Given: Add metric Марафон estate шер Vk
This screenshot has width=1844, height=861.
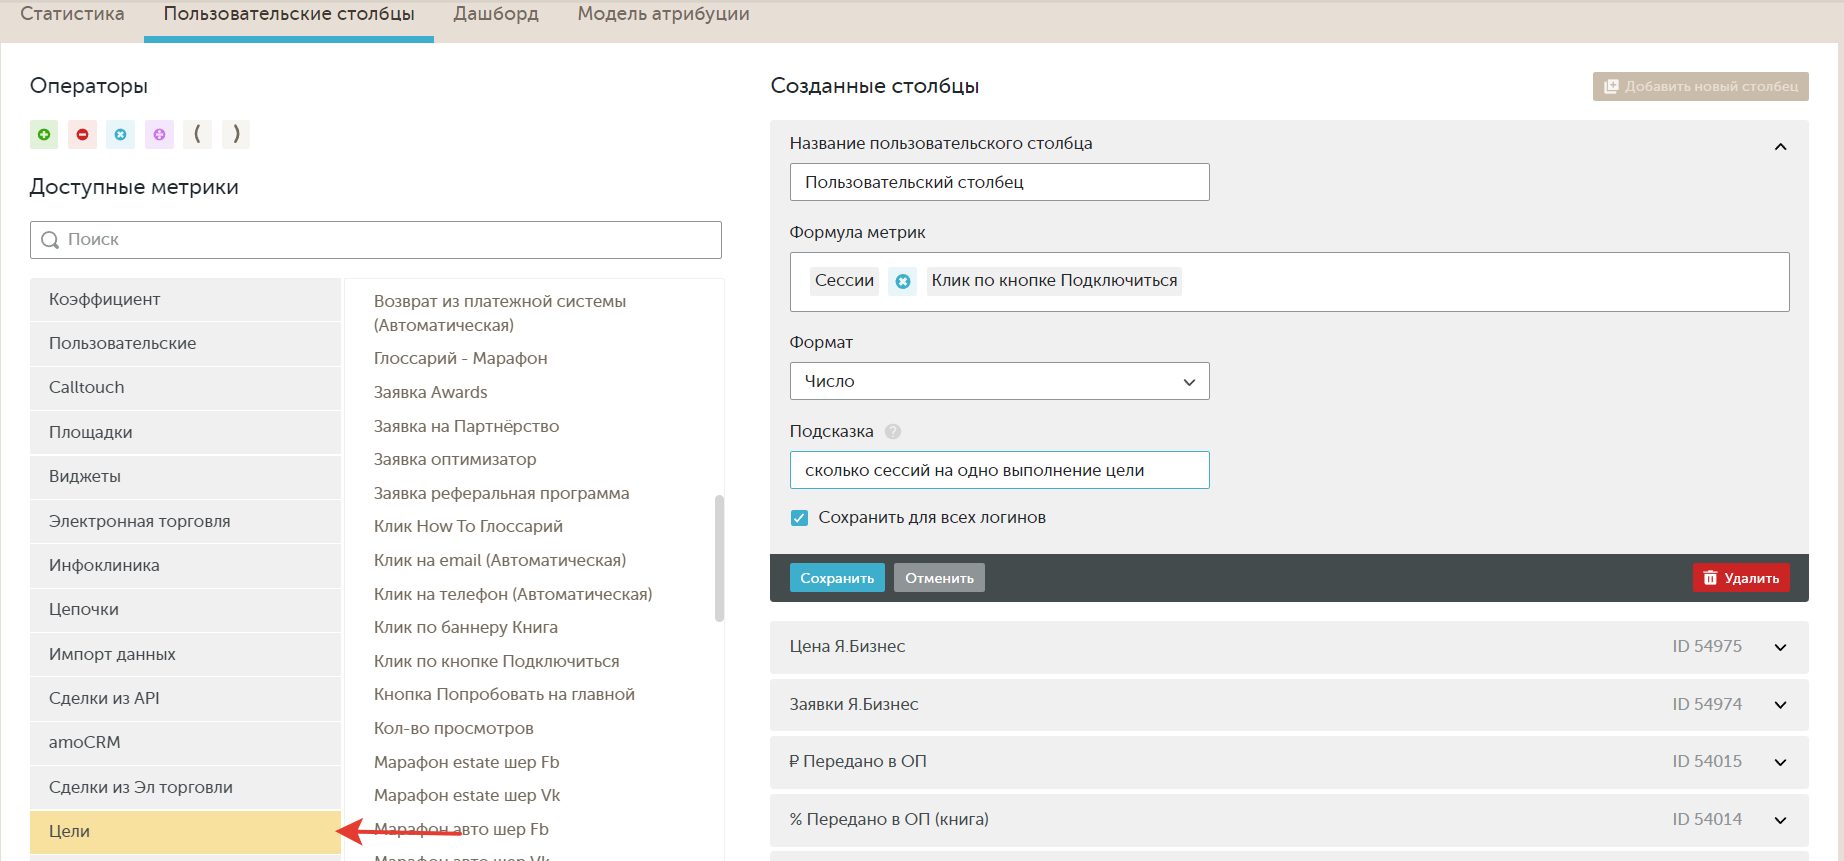Looking at the screenshot, I should [x=467, y=795].
